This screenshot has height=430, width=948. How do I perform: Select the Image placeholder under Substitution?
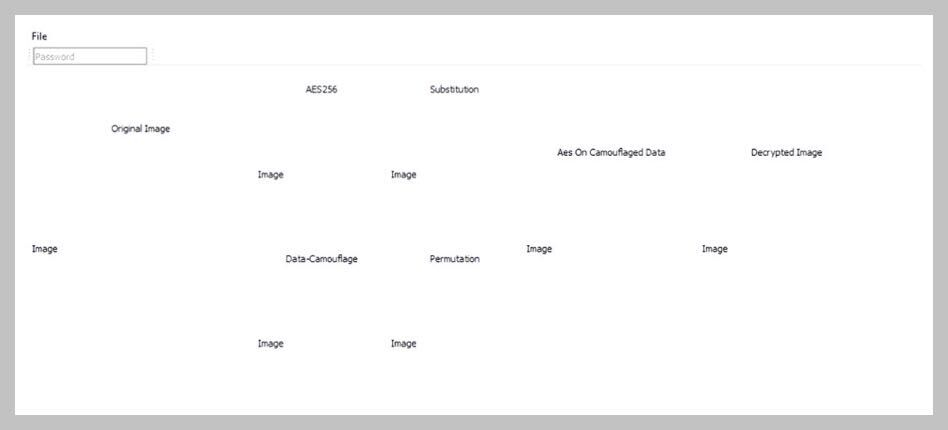pos(403,175)
